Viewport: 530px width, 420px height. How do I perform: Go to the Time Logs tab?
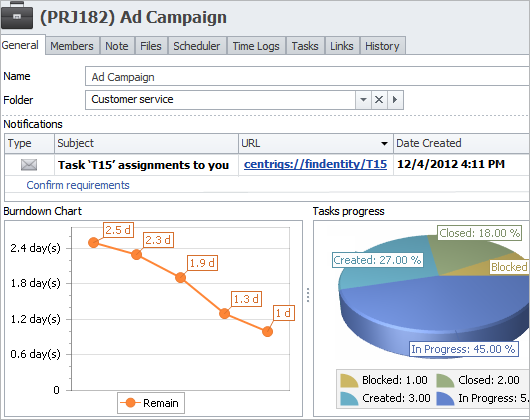[x=256, y=46]
